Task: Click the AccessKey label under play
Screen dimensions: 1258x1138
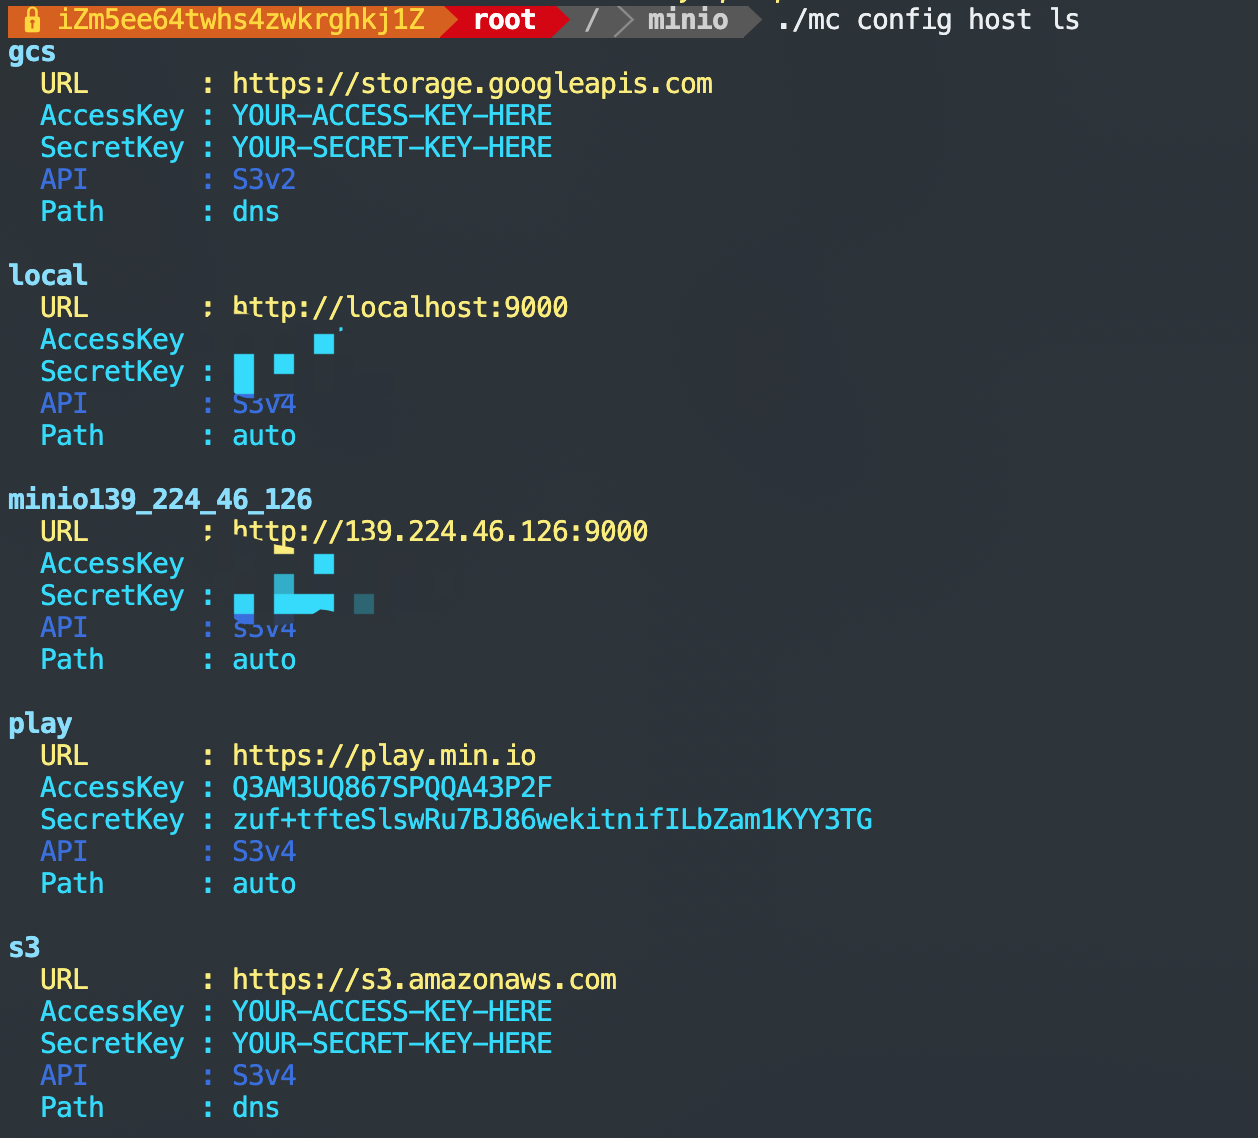Action: 112,788
